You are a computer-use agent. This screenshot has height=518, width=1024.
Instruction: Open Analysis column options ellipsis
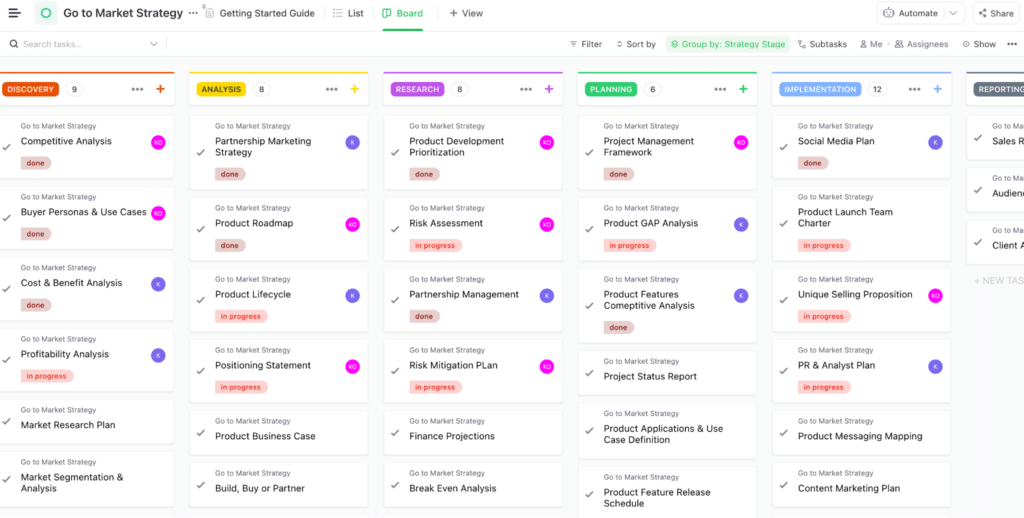[x=332, y=89]
